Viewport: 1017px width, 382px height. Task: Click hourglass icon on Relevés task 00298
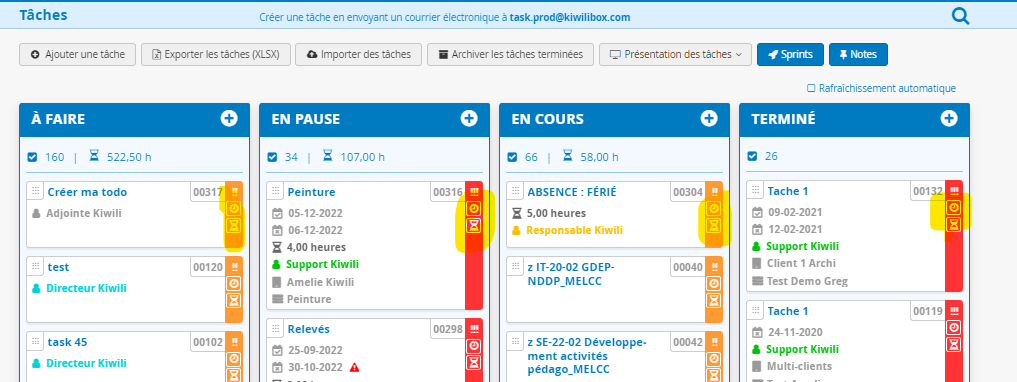[x=474, y=362]
